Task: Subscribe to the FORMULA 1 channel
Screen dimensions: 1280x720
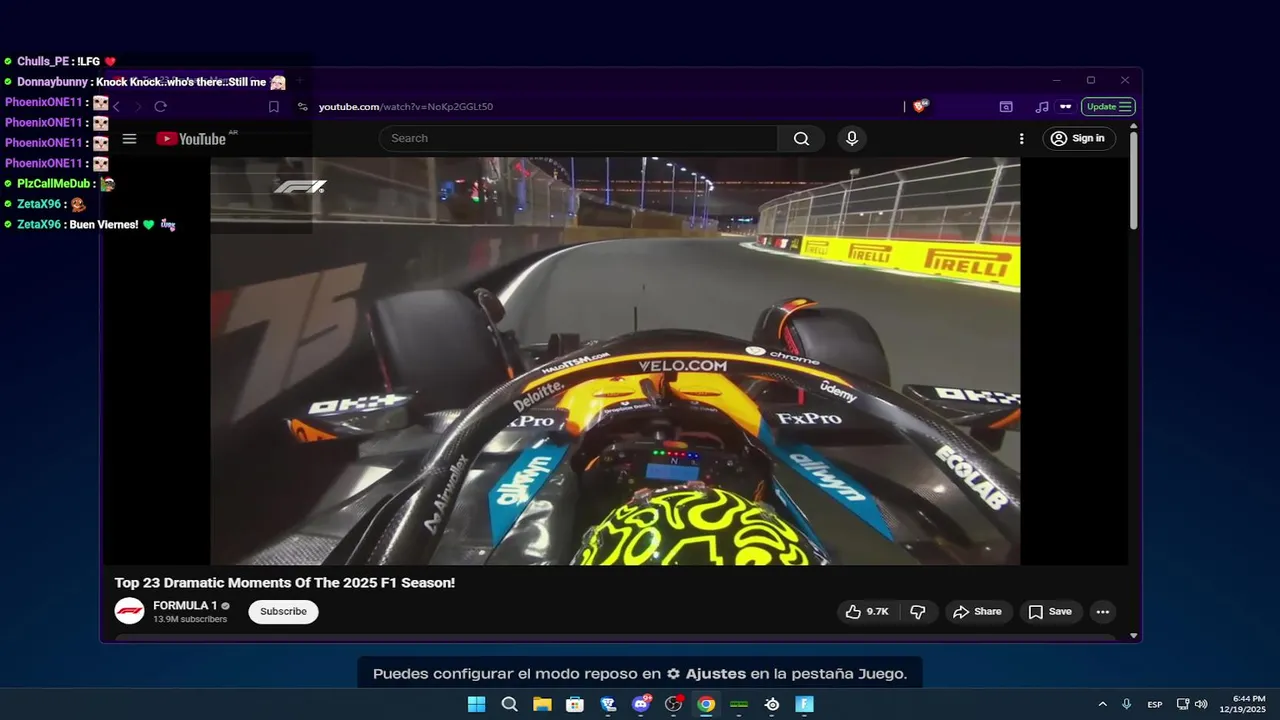Action: tap(283, 612)
